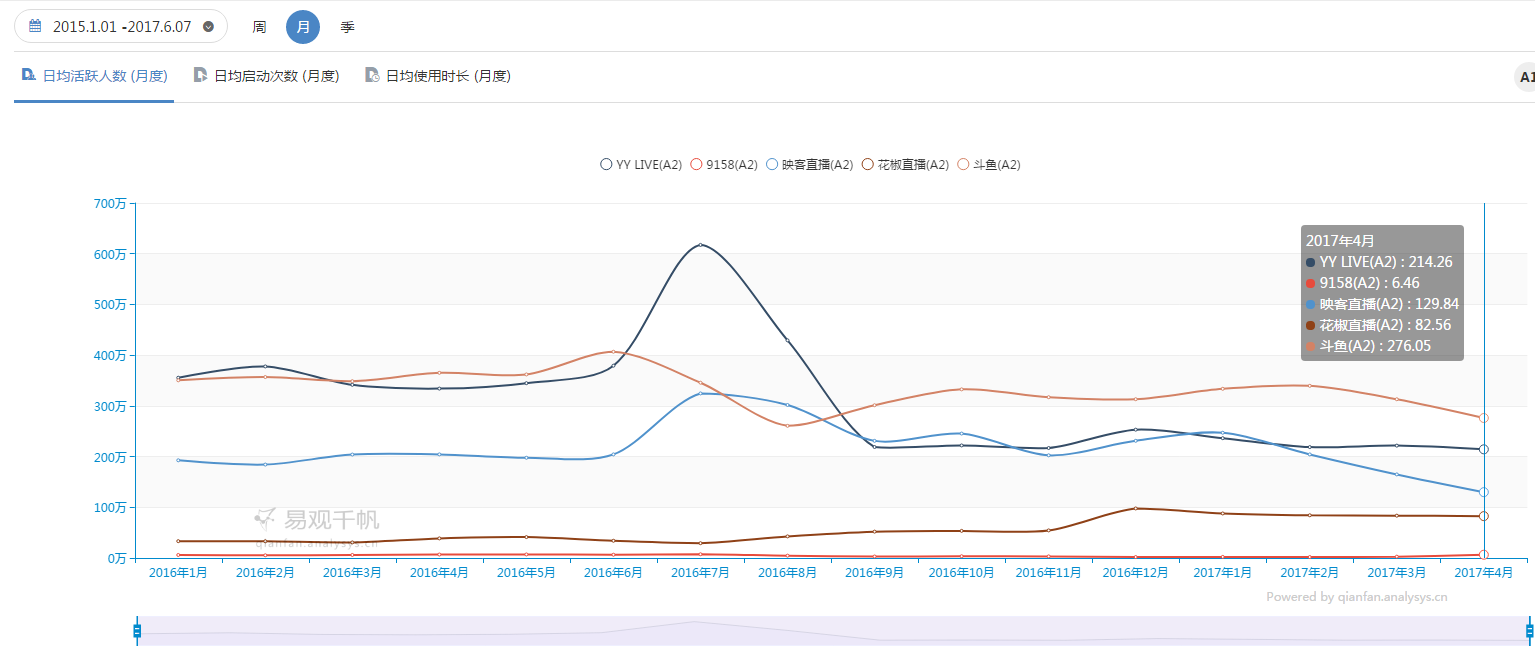Switch to 日均使用时长 (月度) tab
The height and width of the screenshot is (655, 1535).
point(448,76)
